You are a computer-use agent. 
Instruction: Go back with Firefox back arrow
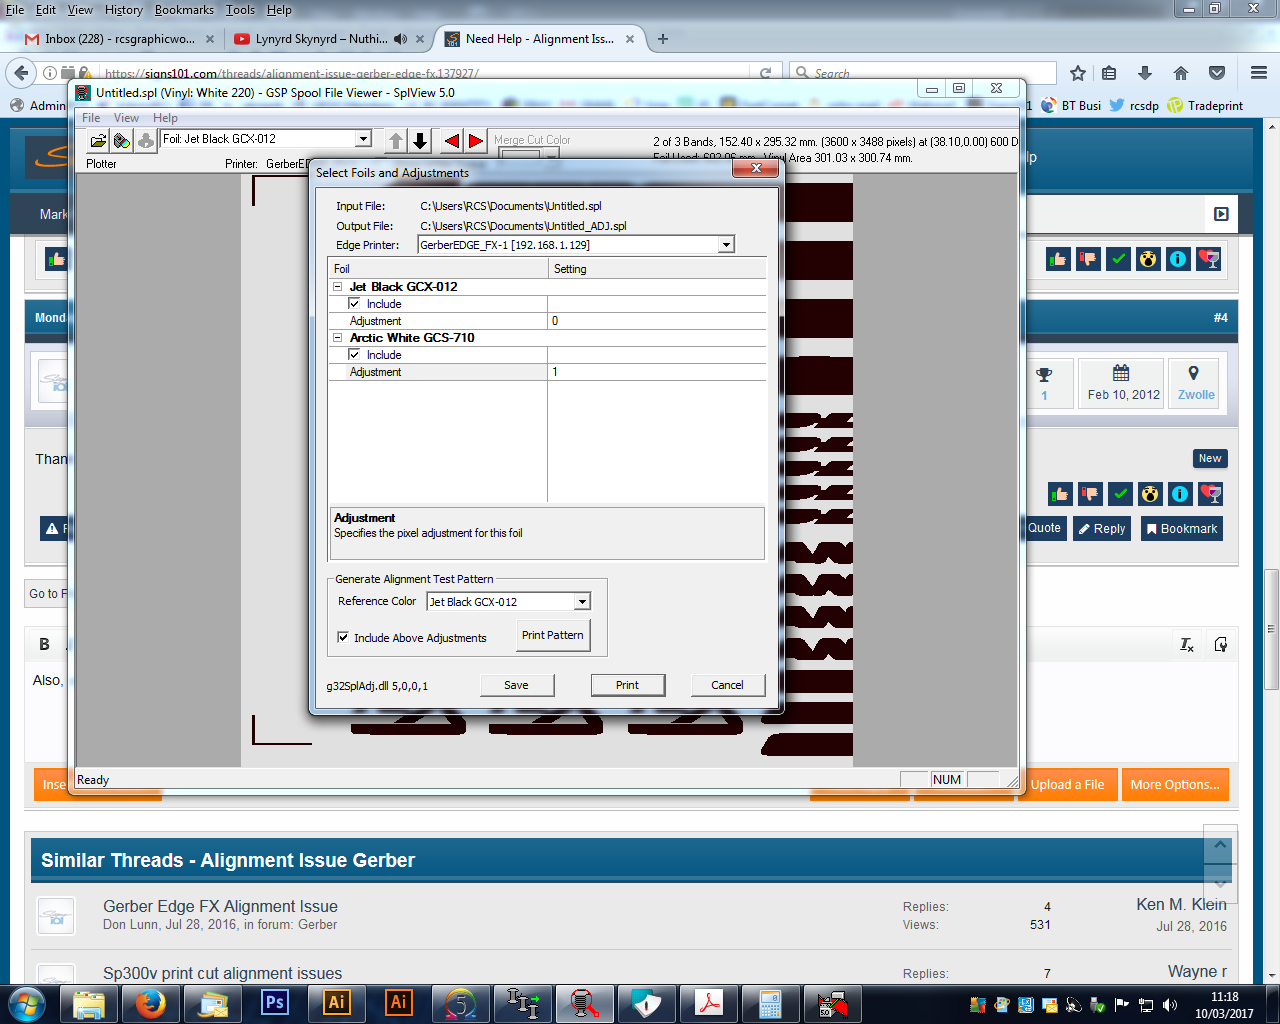21,73
